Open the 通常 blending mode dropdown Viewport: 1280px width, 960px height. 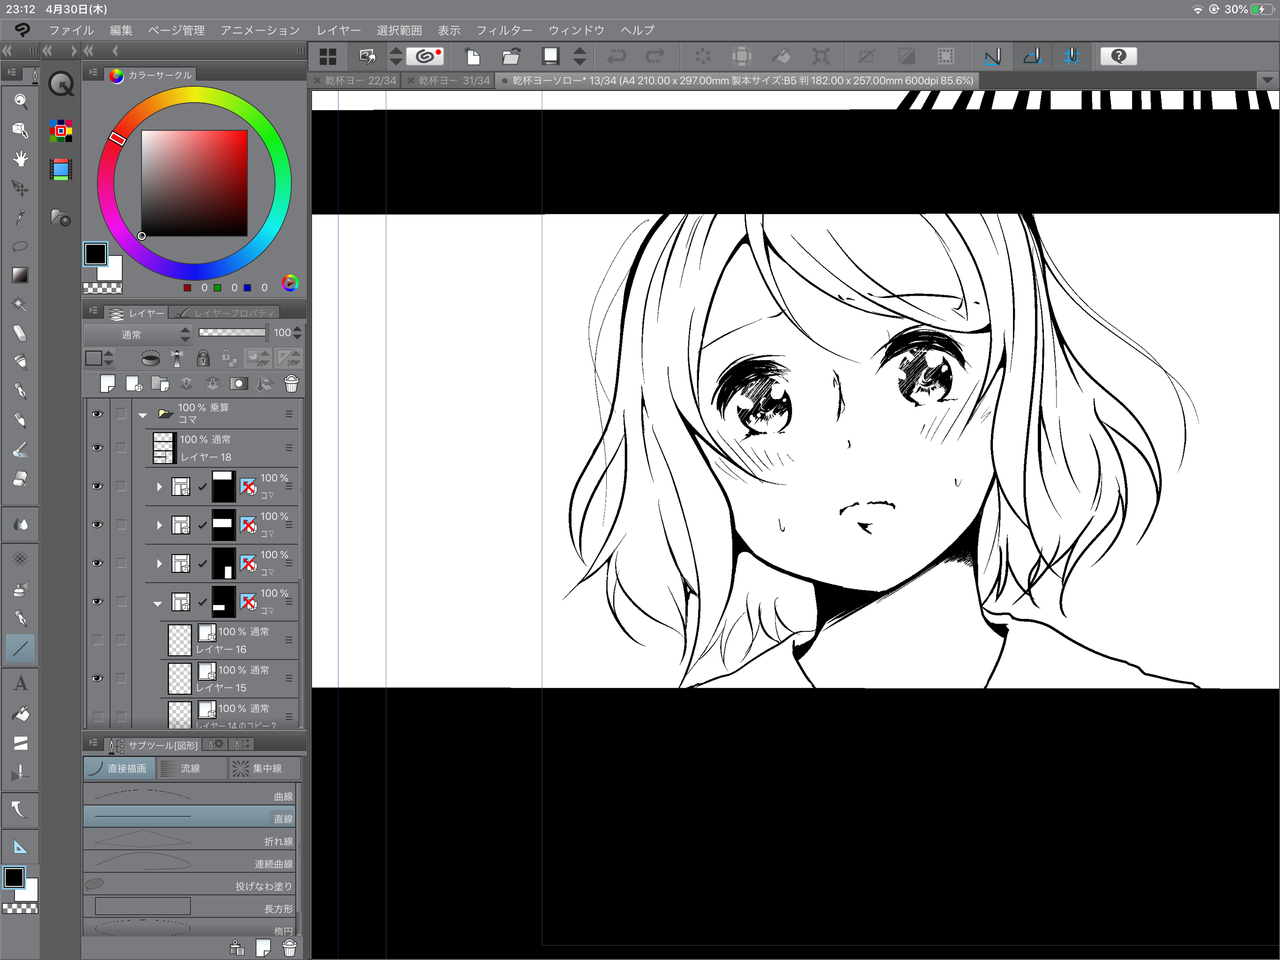(x=137, y=334)
